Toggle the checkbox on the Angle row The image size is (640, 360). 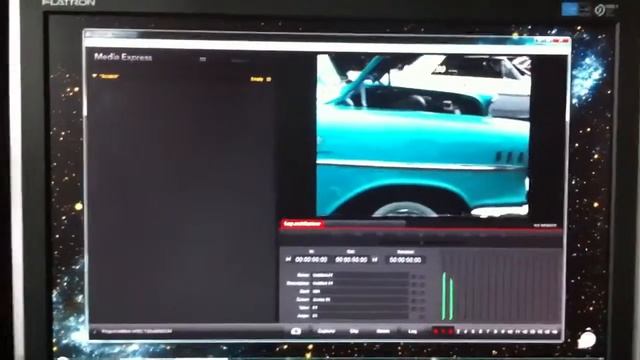422,316
